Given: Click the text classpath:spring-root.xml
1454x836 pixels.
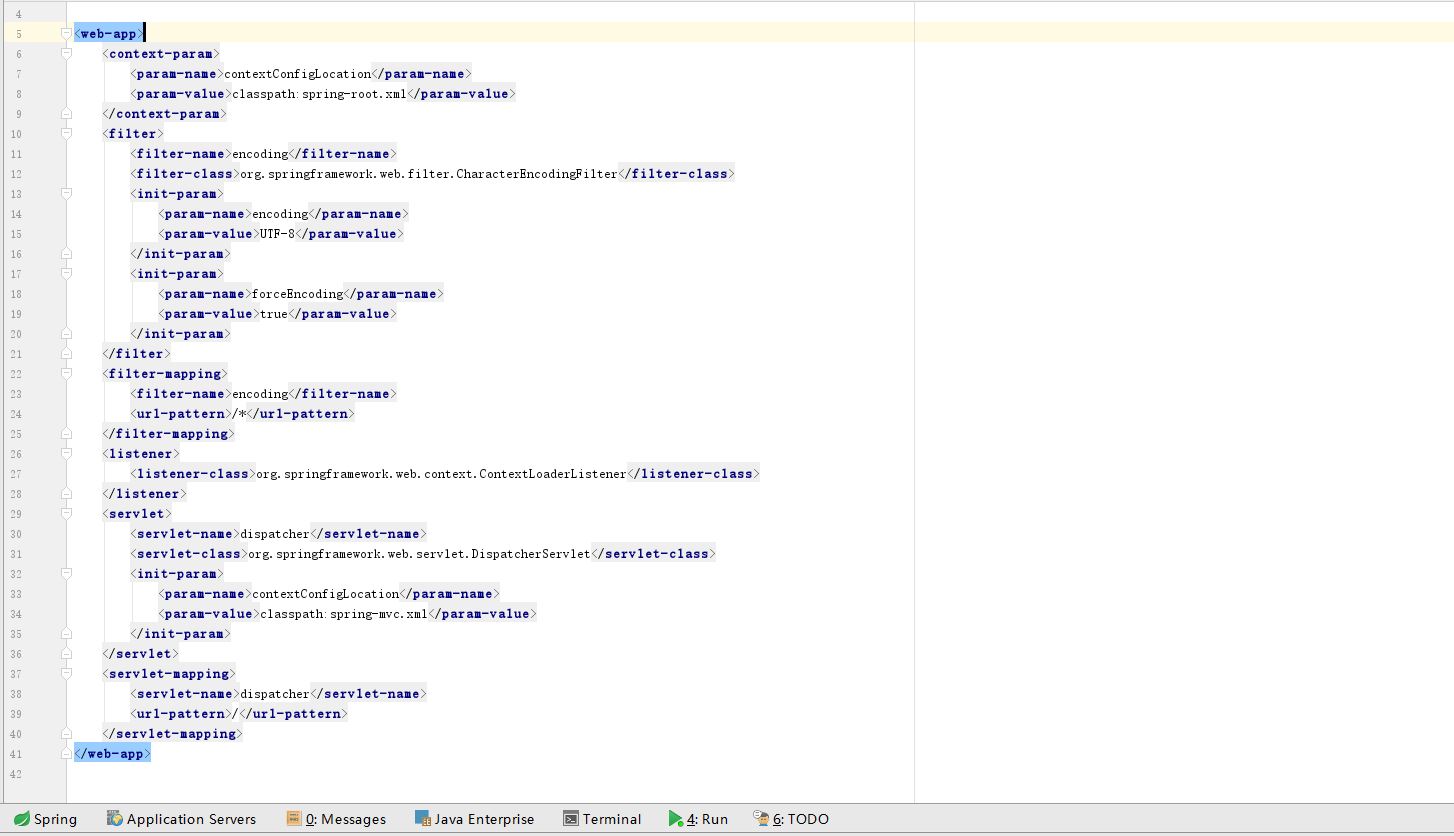Looking at the screenshot, I should tap(319, 94).
